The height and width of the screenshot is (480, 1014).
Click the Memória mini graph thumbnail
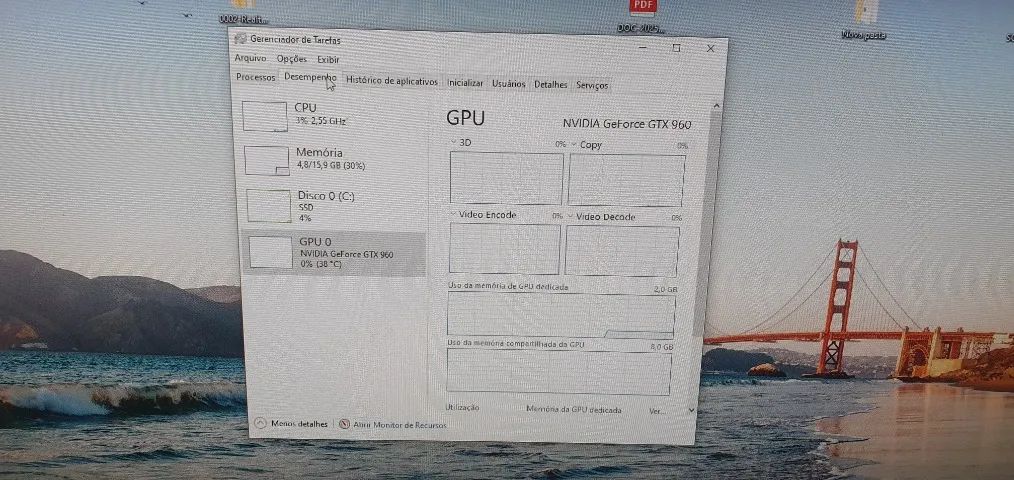click(x=266, y=160)
